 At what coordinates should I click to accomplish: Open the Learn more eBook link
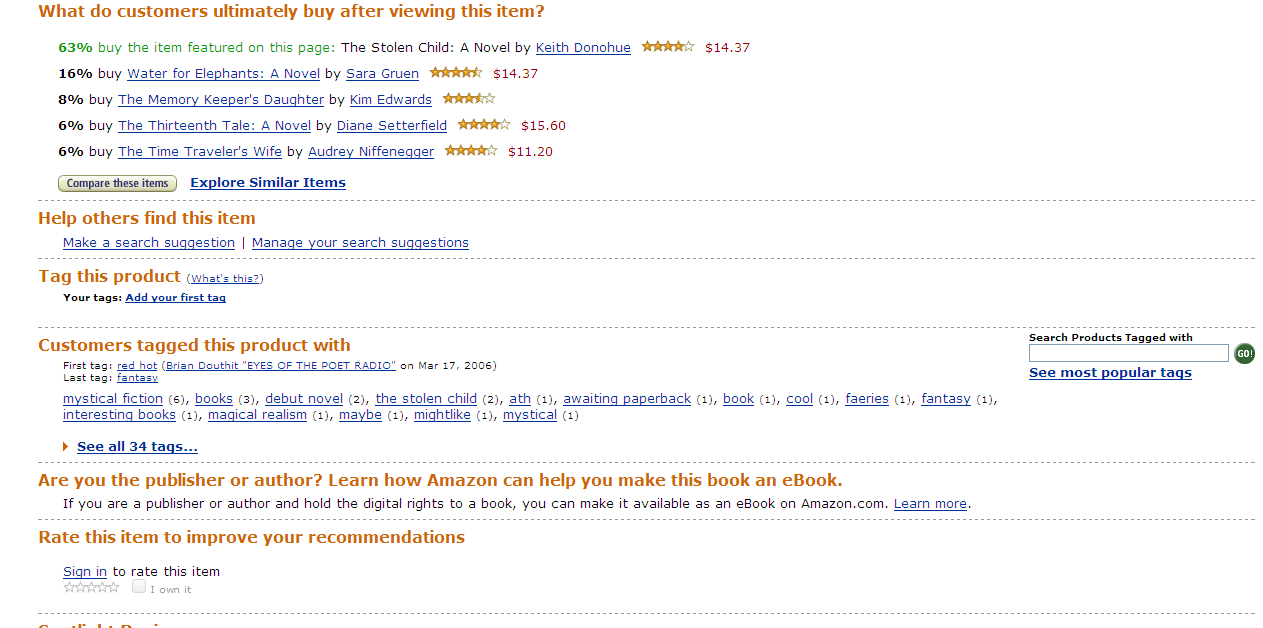tap(930, 504)
